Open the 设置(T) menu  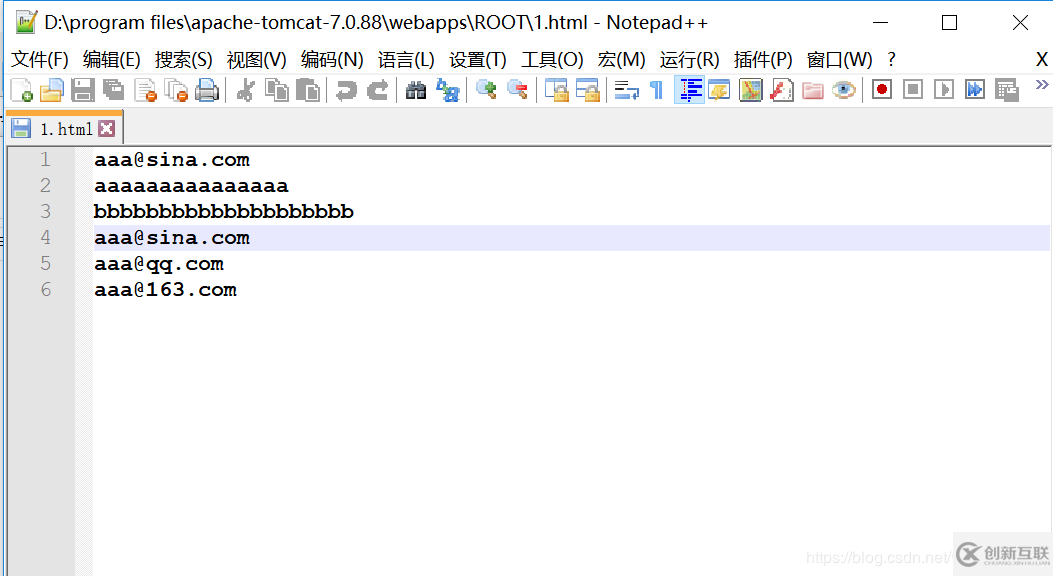click(x=477, y=60)
